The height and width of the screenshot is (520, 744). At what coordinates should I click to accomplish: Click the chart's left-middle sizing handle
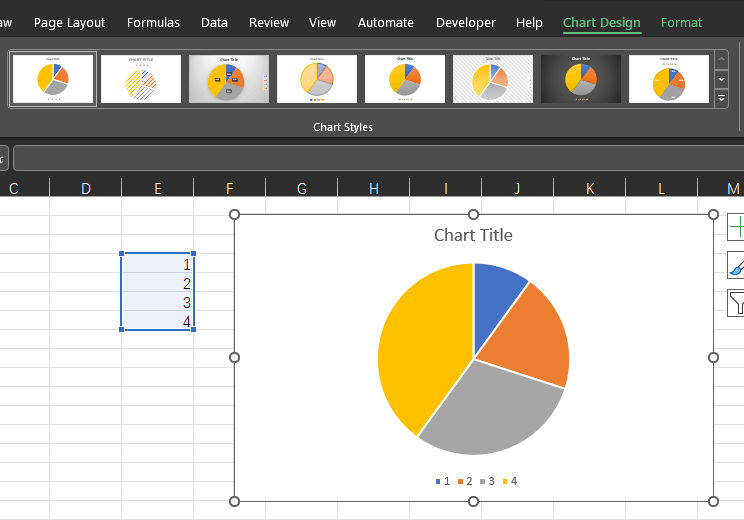tap(234, 358)
